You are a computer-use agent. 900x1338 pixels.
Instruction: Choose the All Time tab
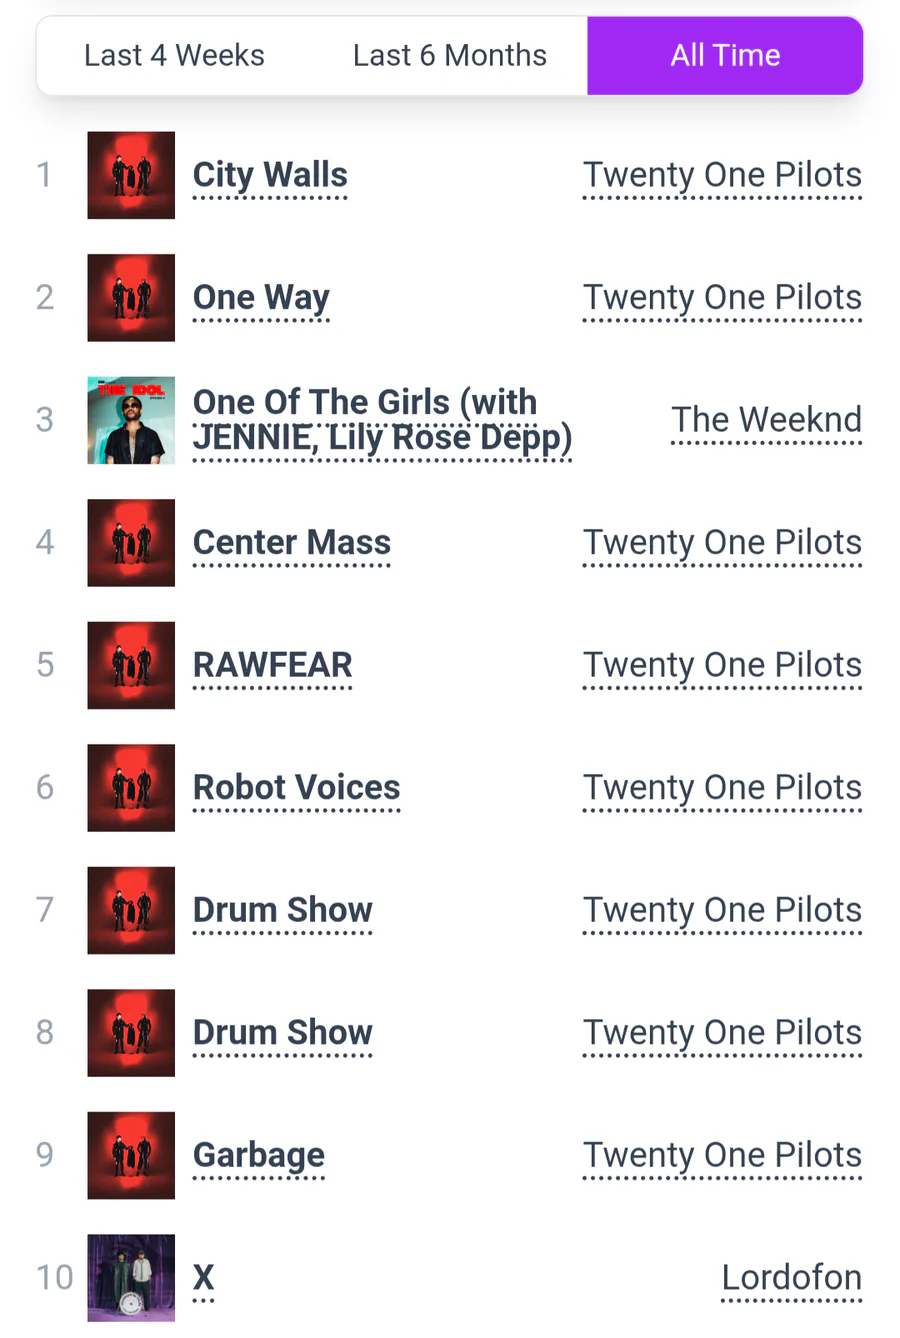[725, 56]
